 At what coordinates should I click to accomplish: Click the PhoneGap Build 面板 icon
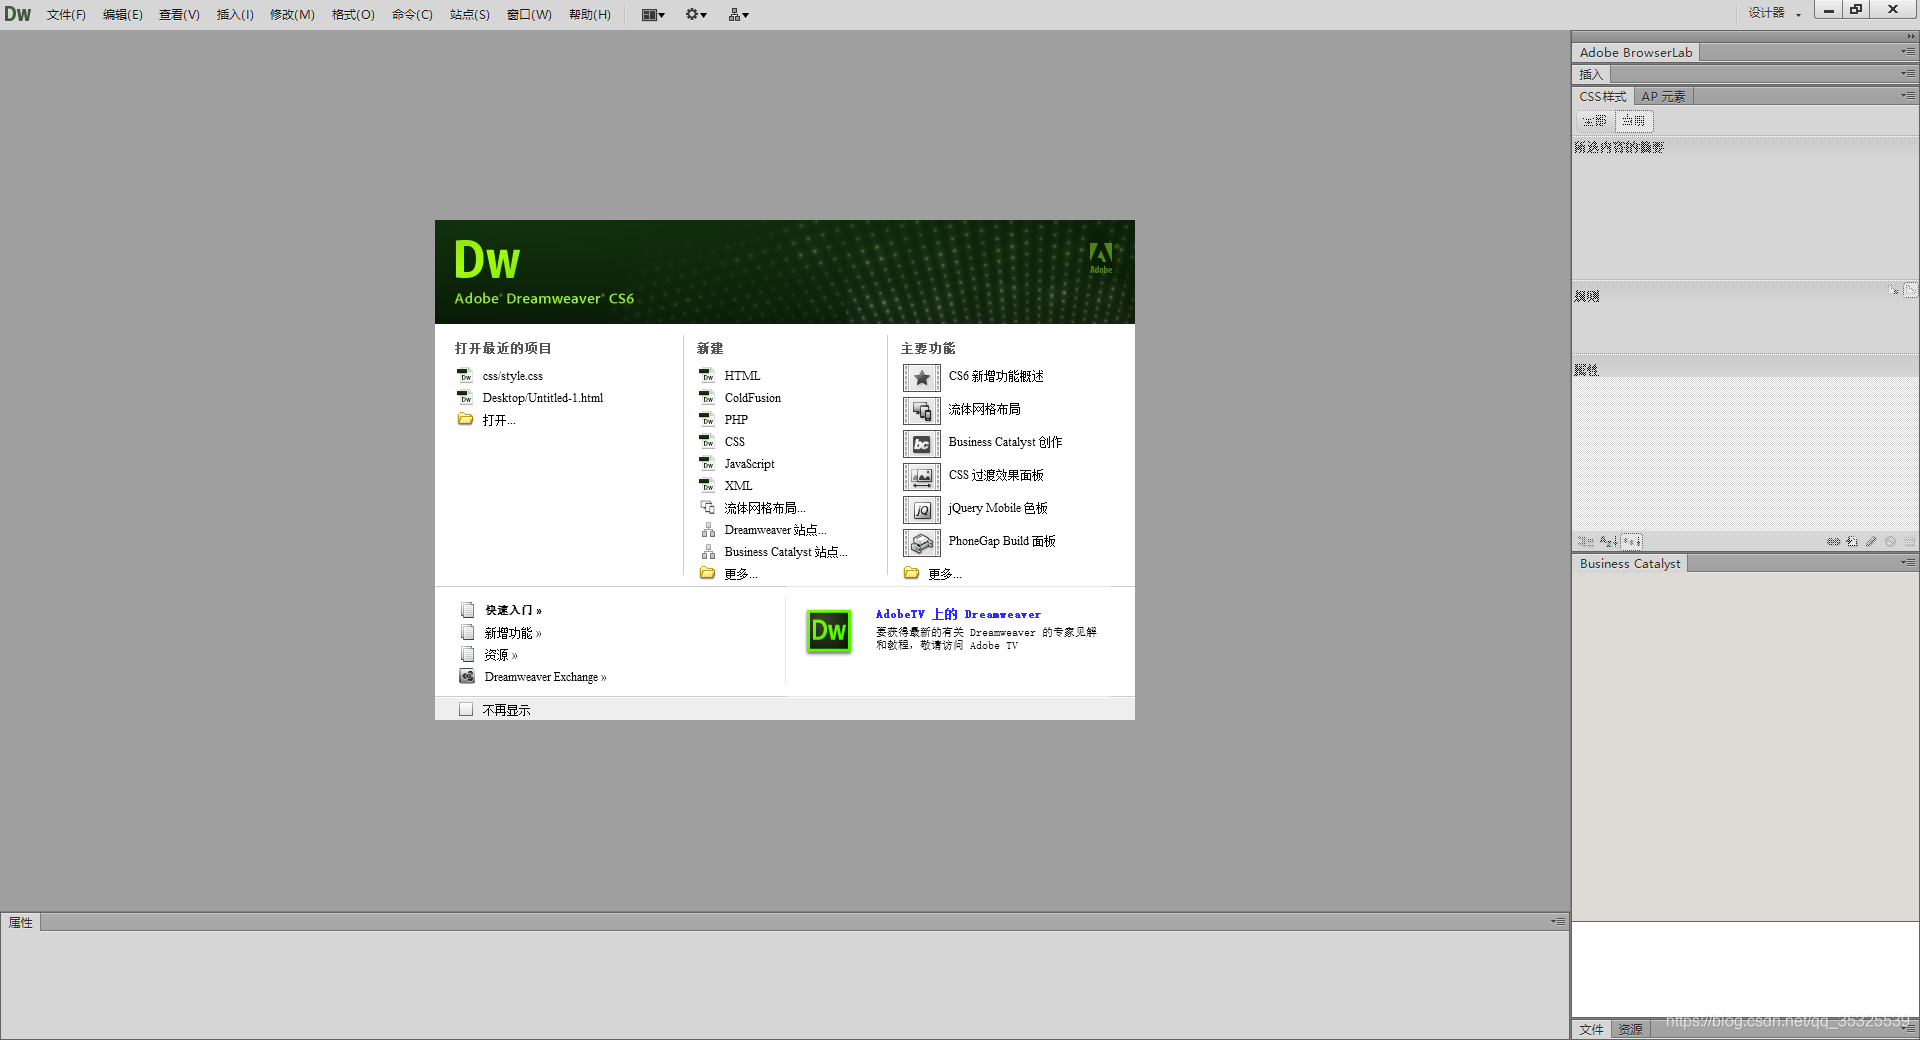921,542
